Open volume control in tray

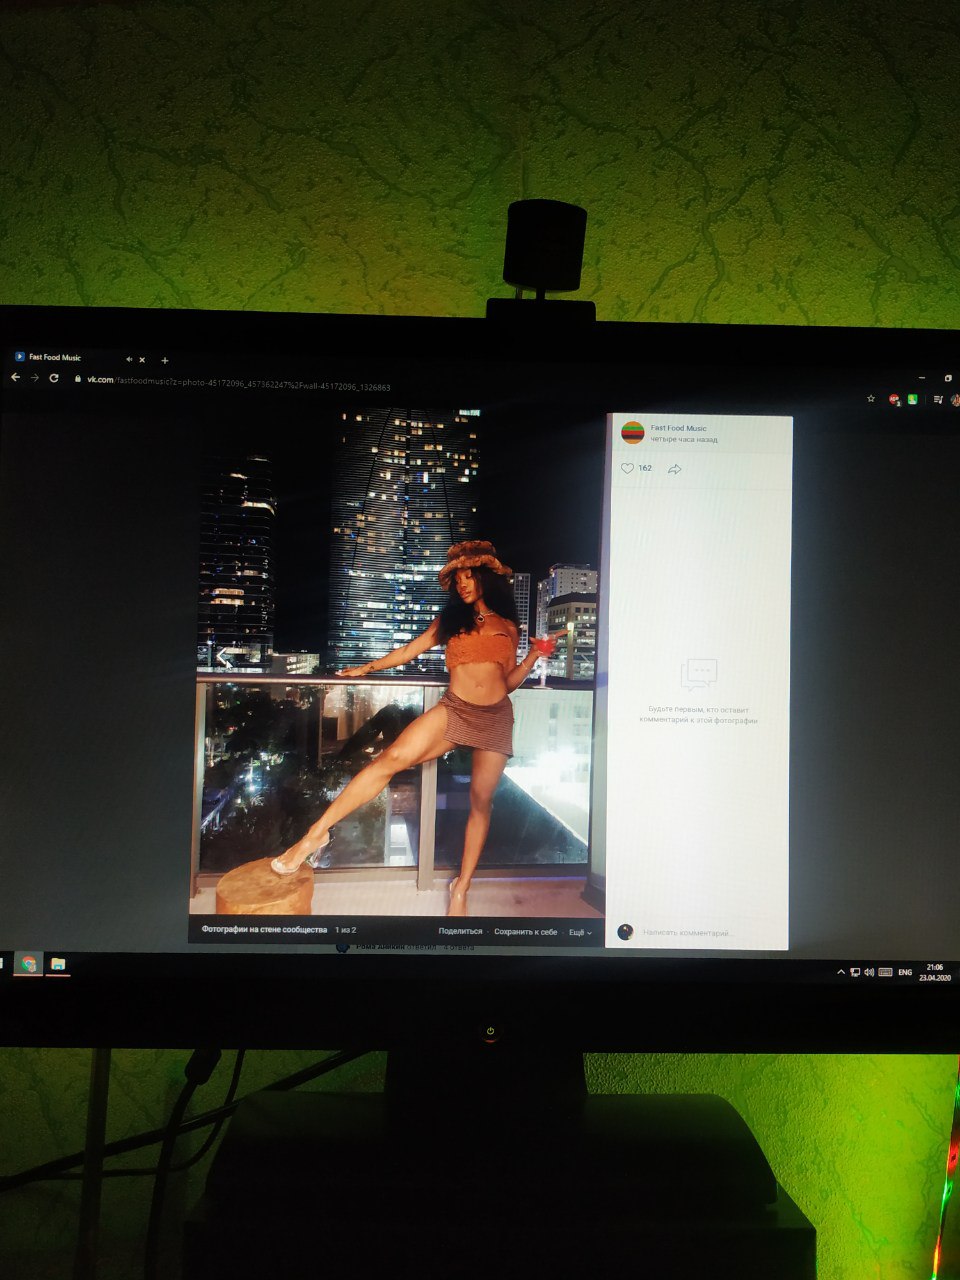point(869,972)
